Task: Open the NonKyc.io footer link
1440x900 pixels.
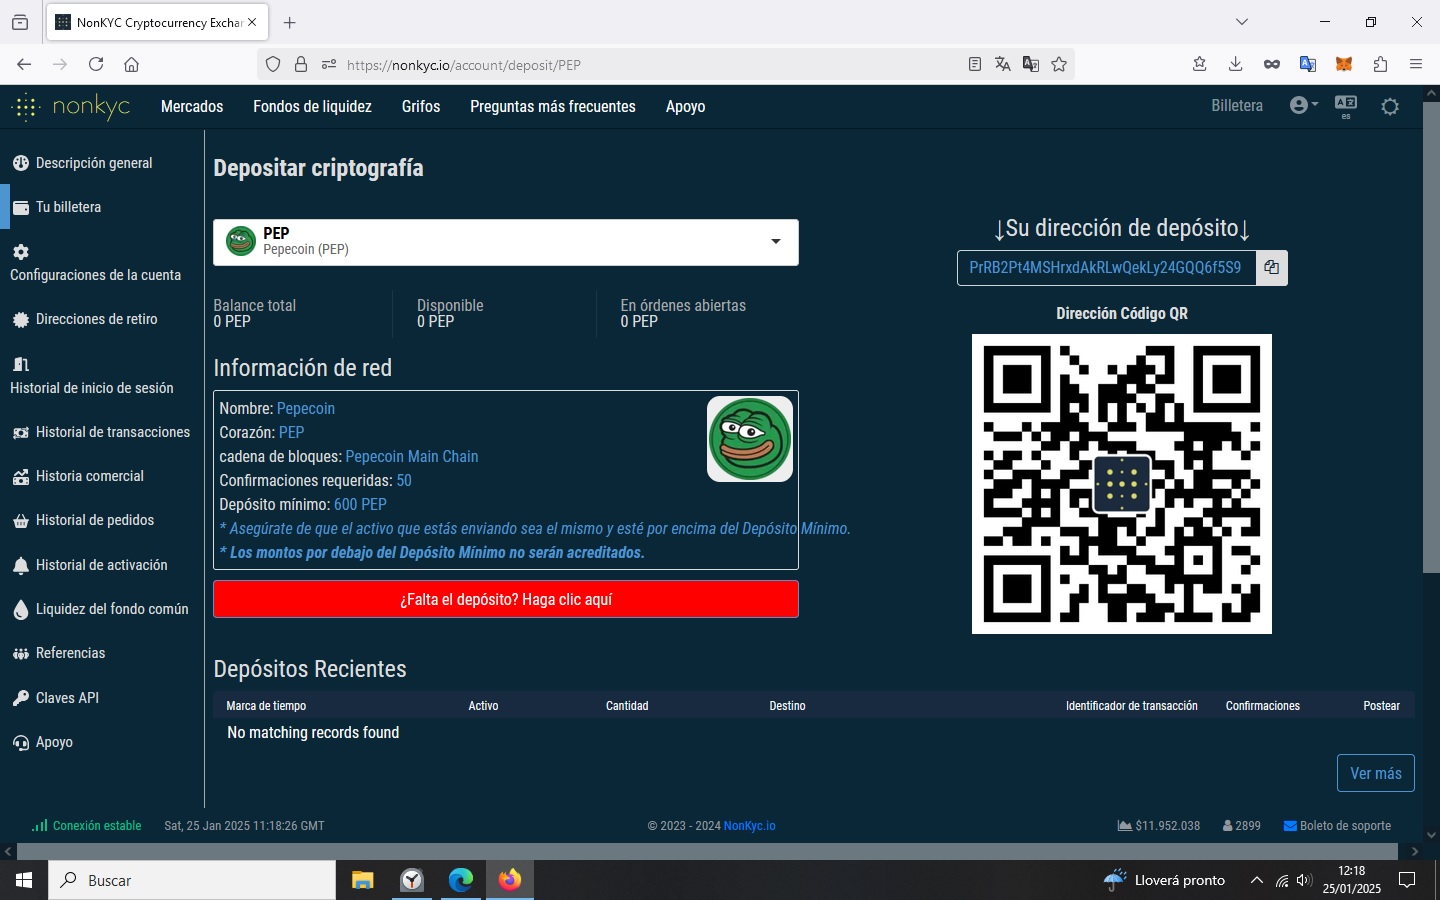Action: click(749, 826)
